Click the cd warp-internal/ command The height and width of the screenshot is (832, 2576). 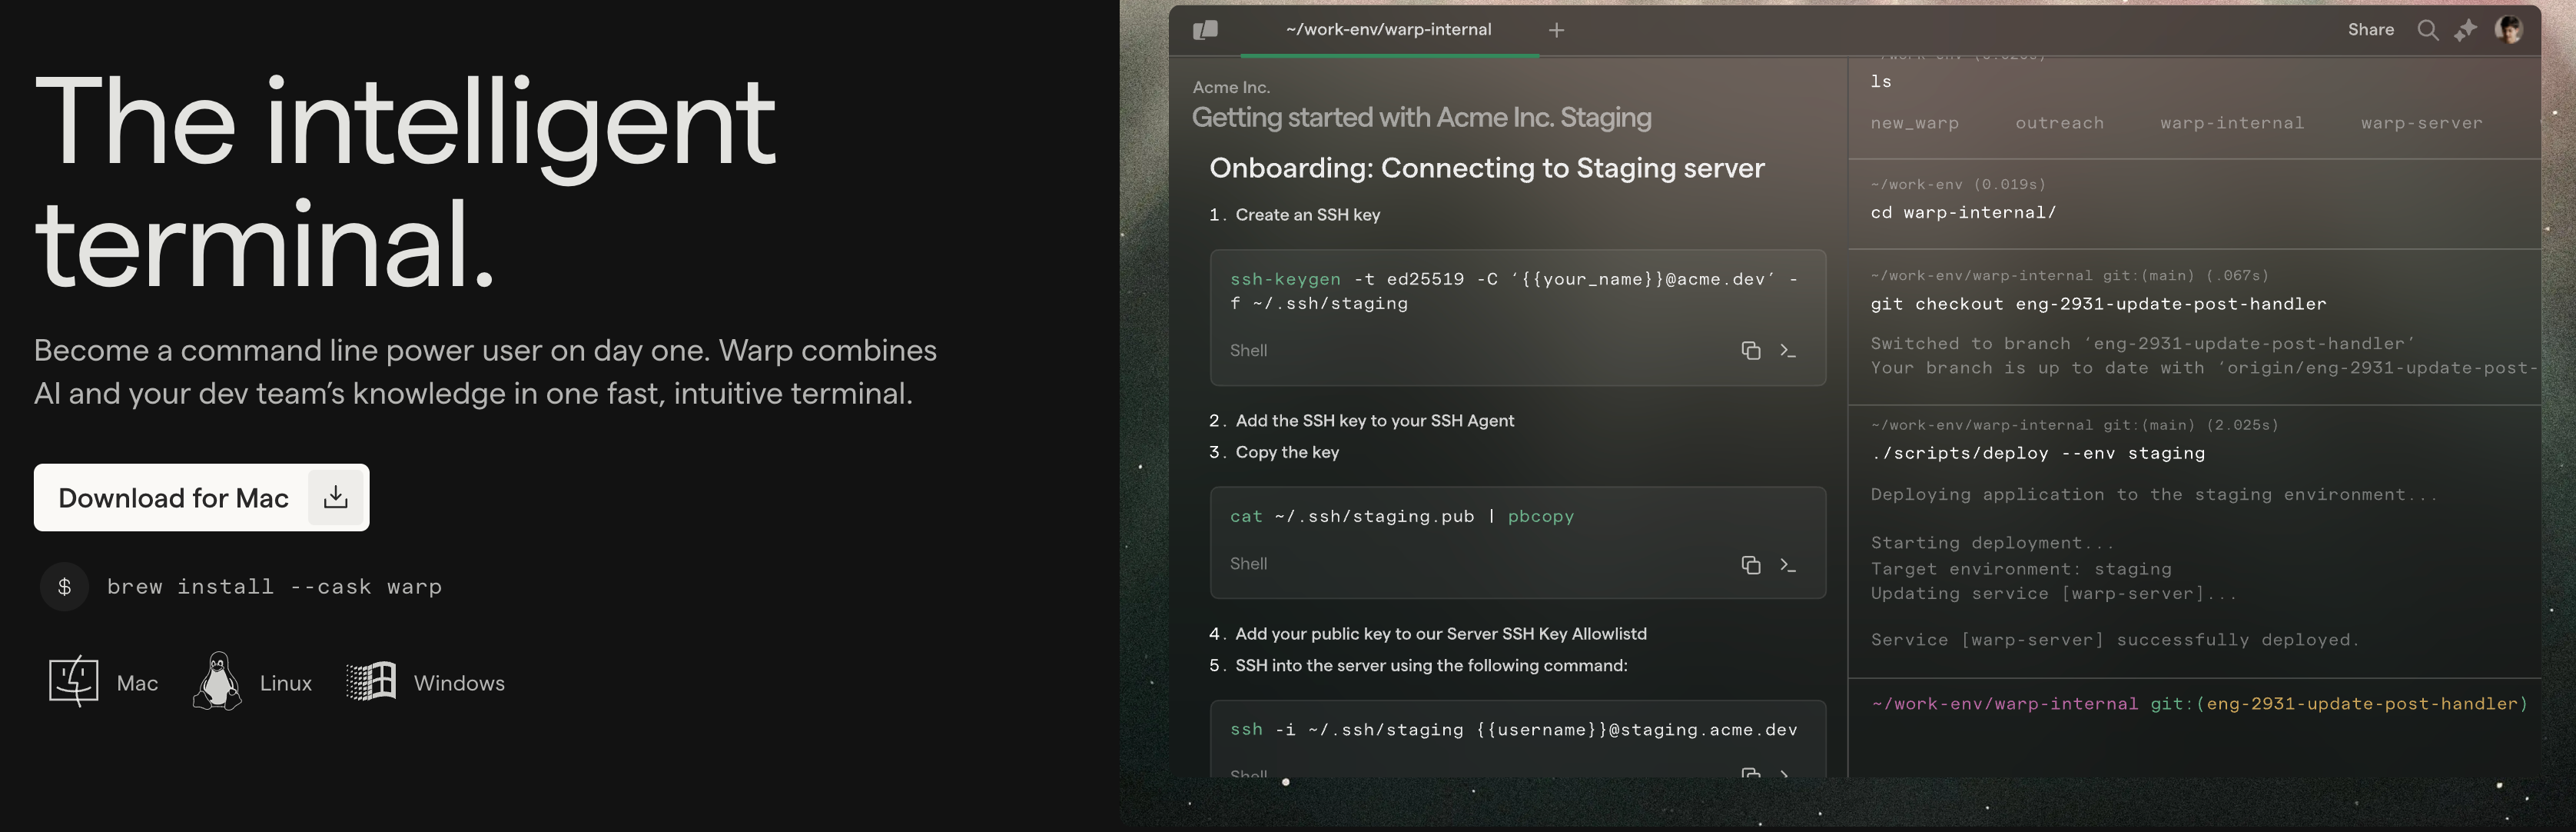(x=1963, y=212)
